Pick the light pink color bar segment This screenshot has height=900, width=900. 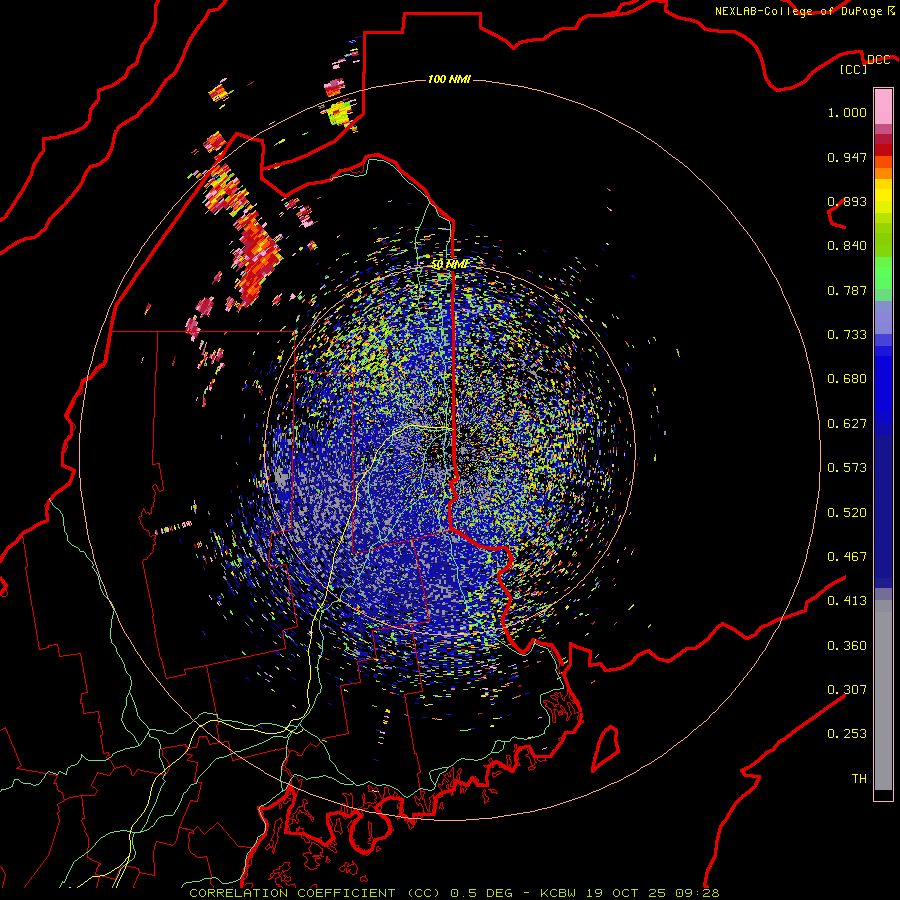pos(883,107)
